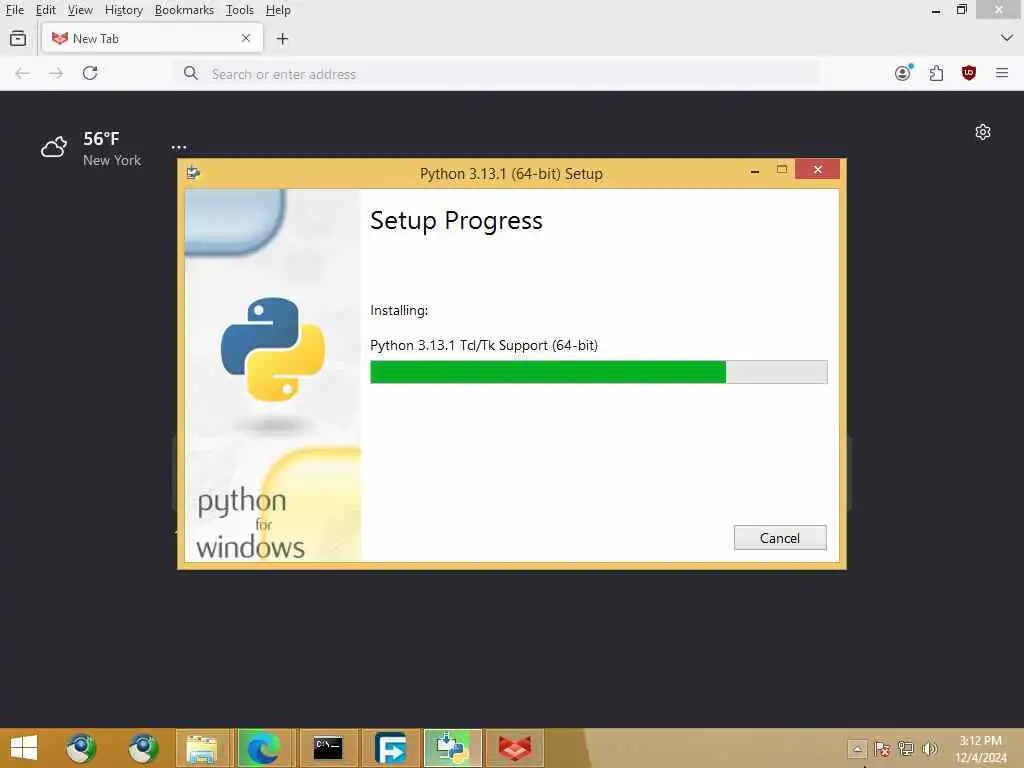This screenshot has height=768, width=1024.
Task: Open the network tray icon
Action: click(x=906, y=749)
